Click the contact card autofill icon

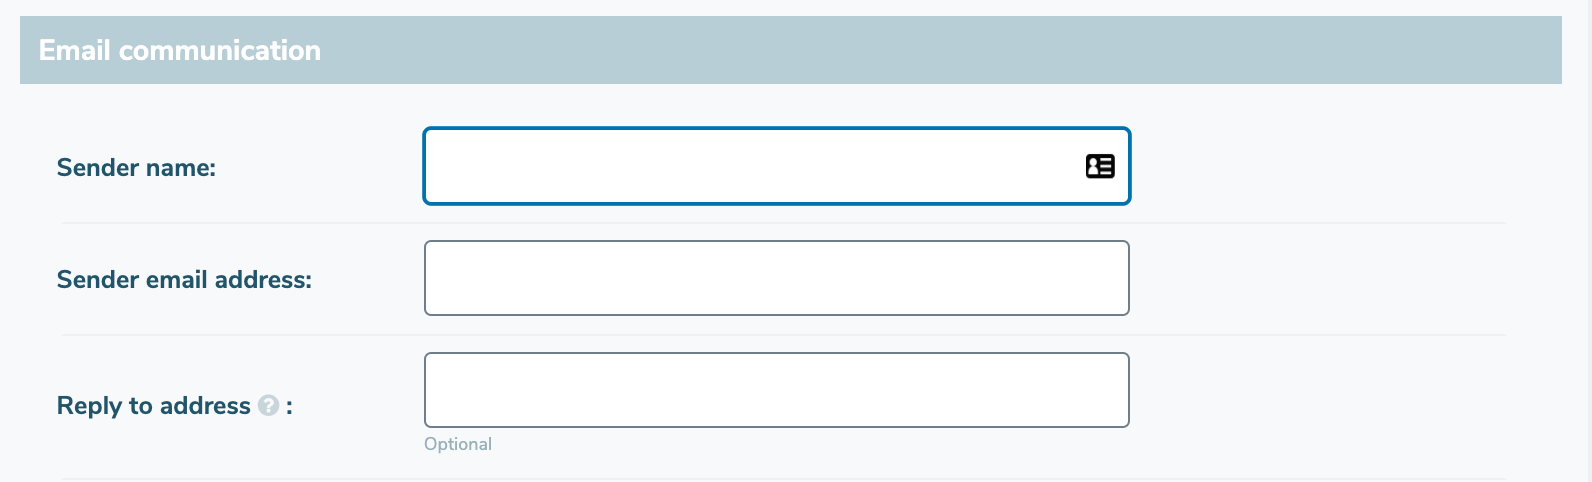pos(1100,166)
